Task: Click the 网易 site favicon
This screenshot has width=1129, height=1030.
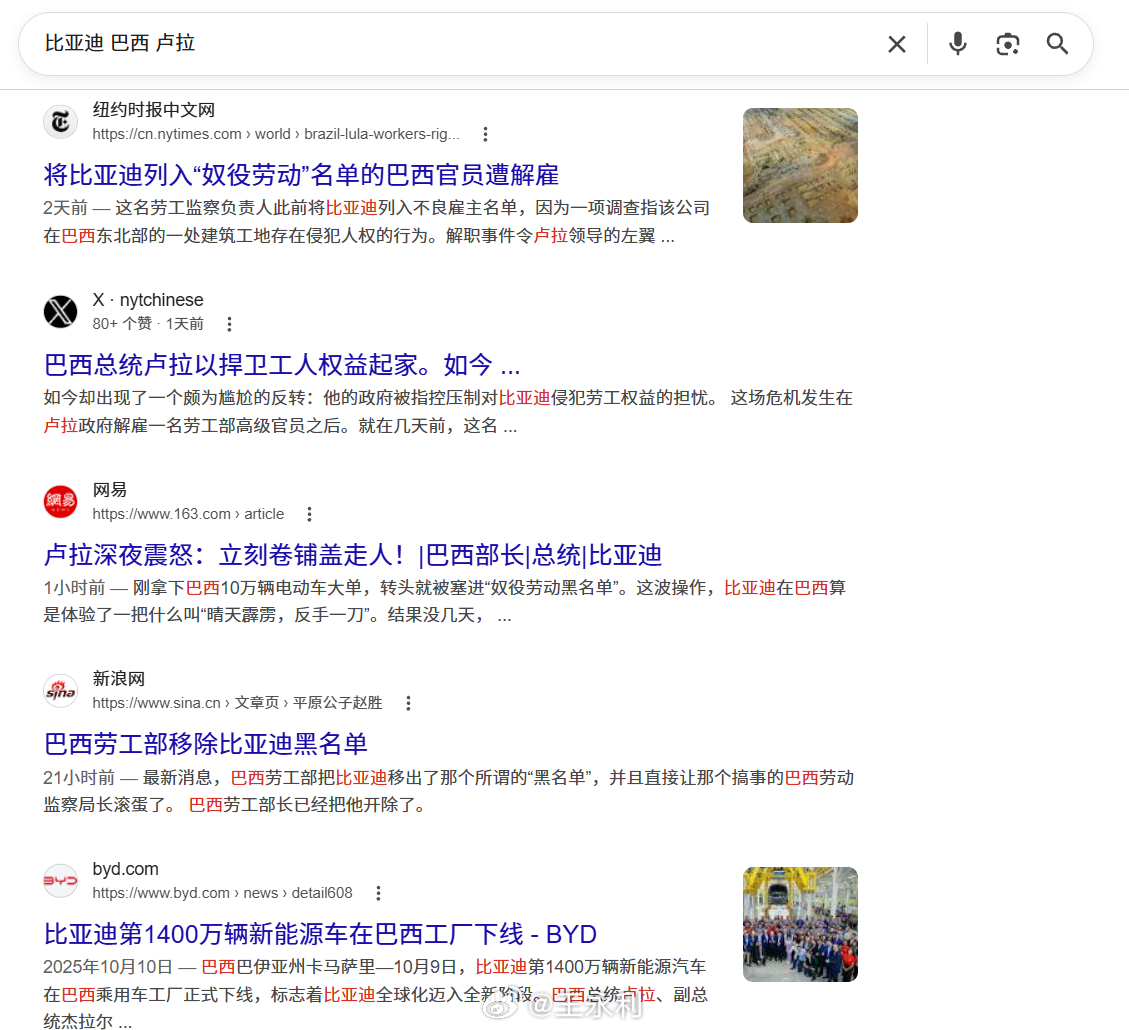Action: pos(60,502)
